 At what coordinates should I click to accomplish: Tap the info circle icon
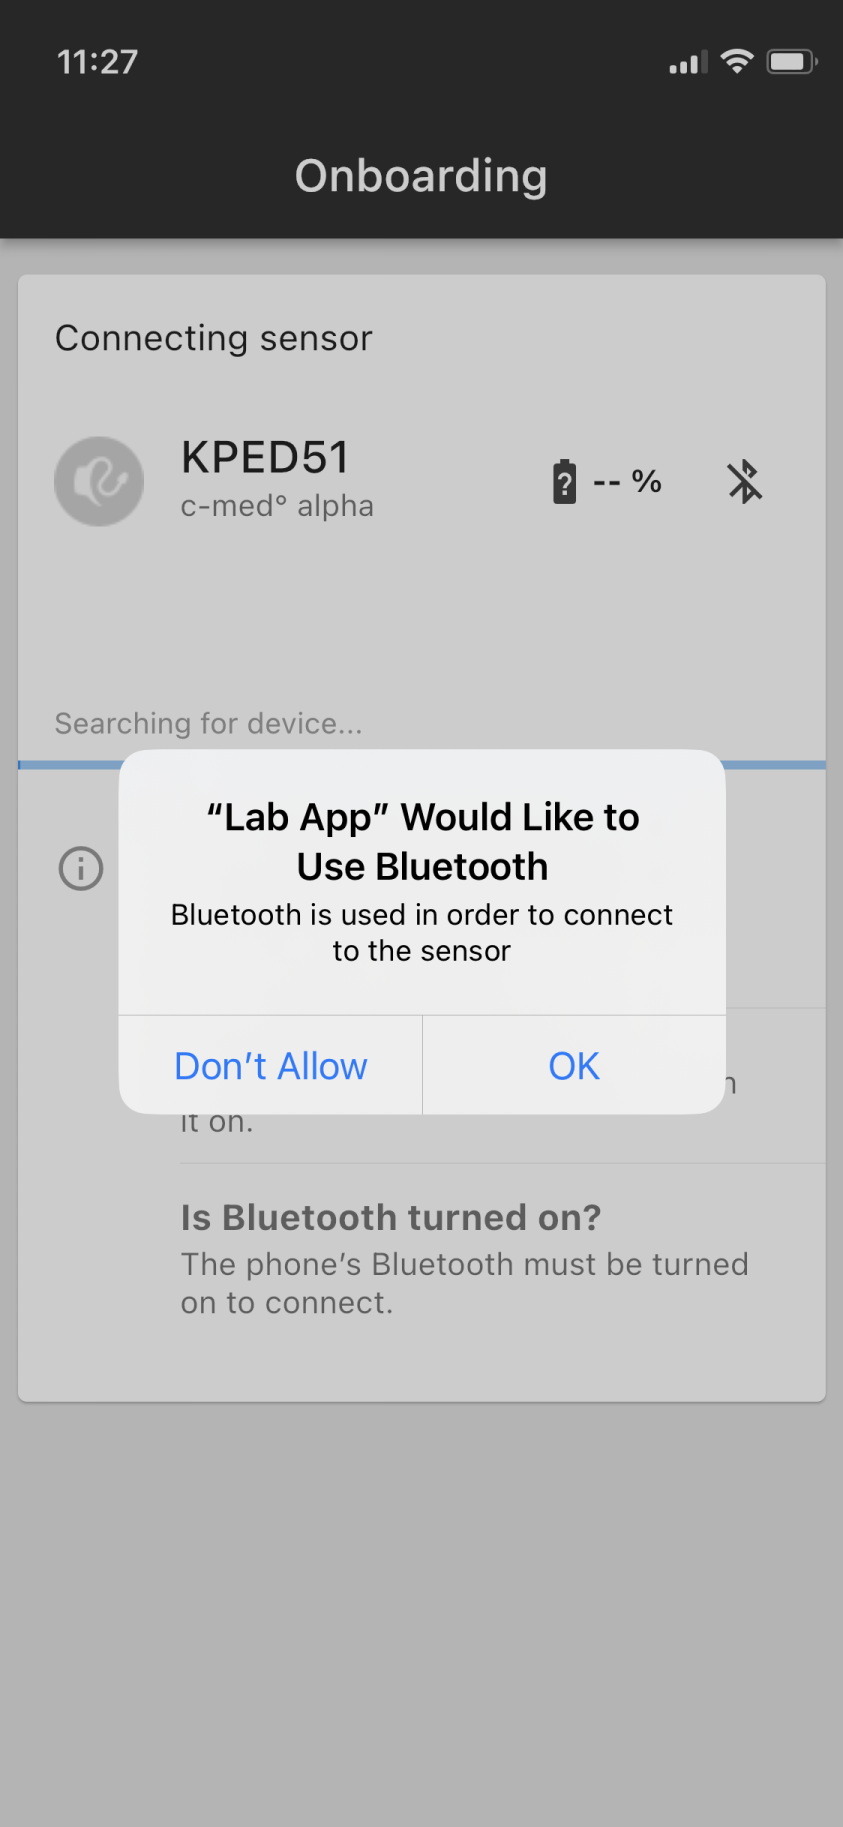pos(81,868)
